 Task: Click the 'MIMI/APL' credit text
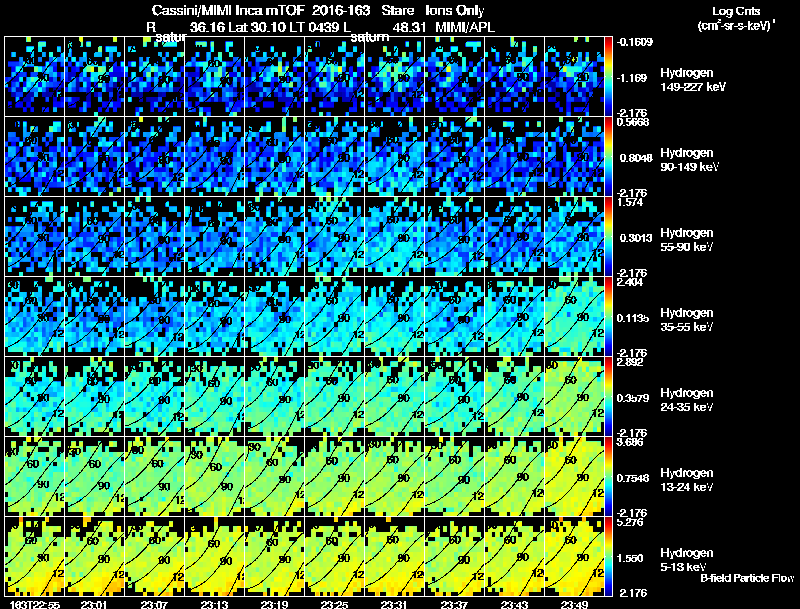(465, 27)
